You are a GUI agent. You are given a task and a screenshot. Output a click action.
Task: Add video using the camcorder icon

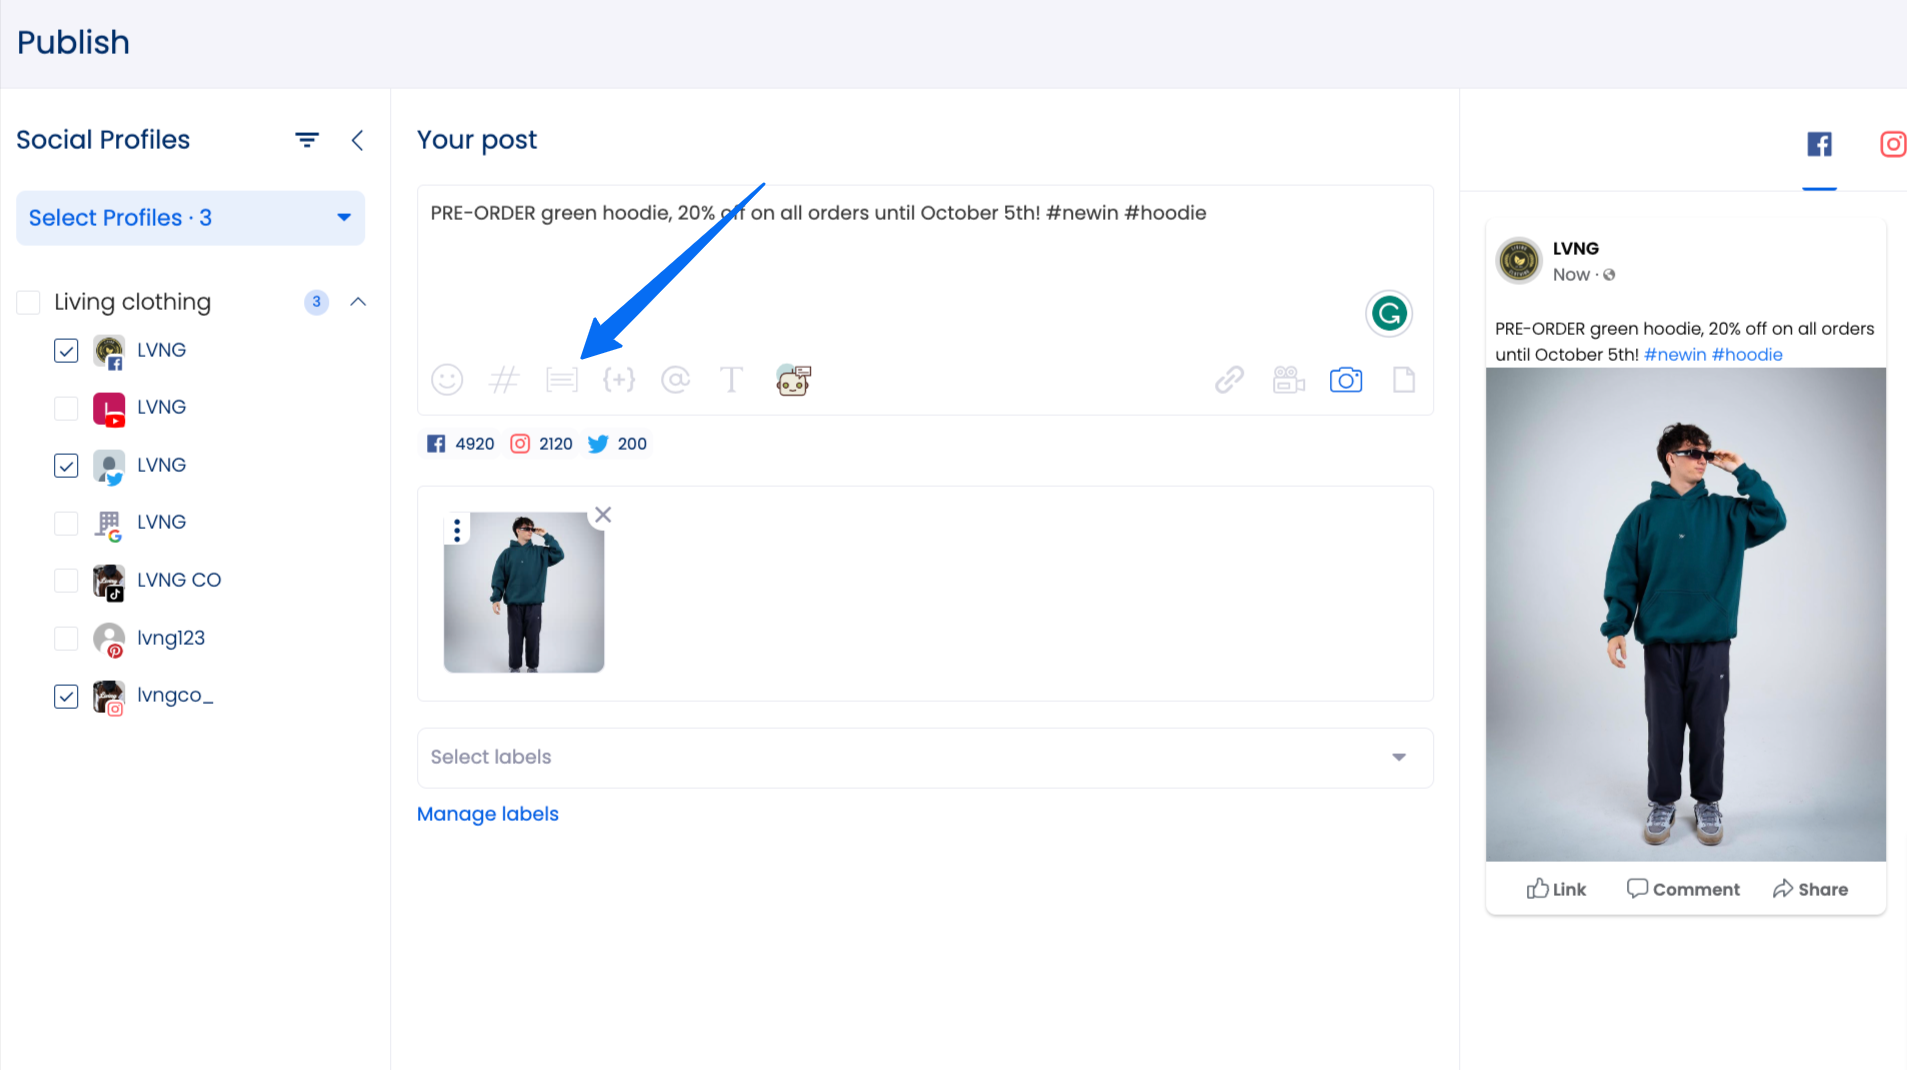[1288, 380]
